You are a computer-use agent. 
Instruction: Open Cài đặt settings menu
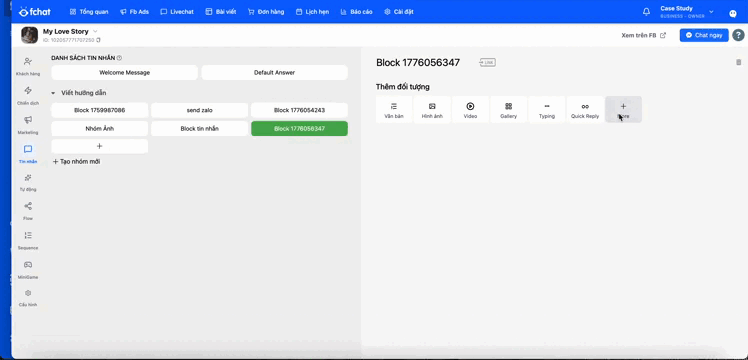coord(399,11)
